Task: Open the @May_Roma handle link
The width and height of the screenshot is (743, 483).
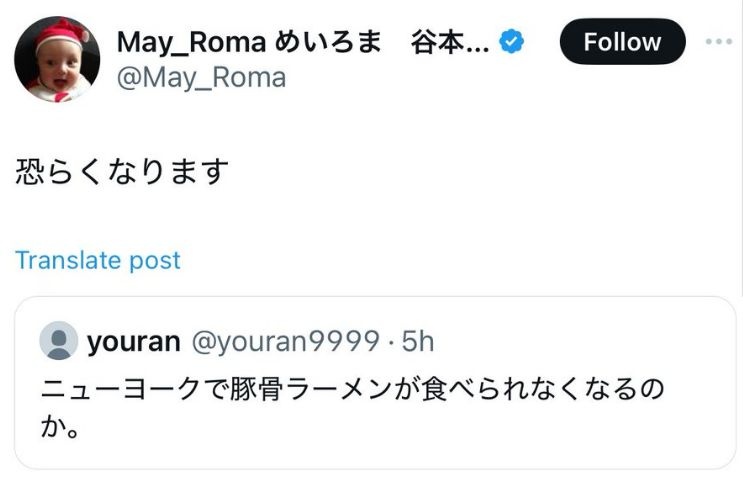Action: click(201, 77)
